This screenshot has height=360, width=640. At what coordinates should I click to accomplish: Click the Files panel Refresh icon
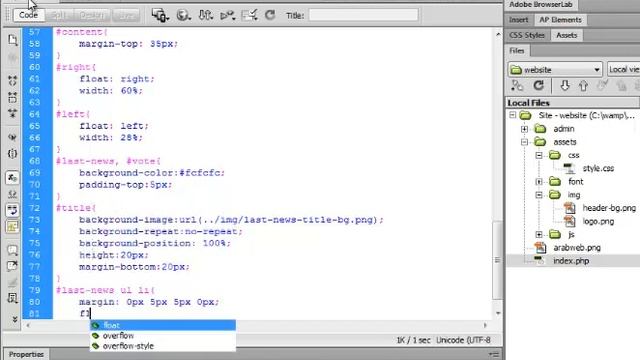(x=538, y=86)
